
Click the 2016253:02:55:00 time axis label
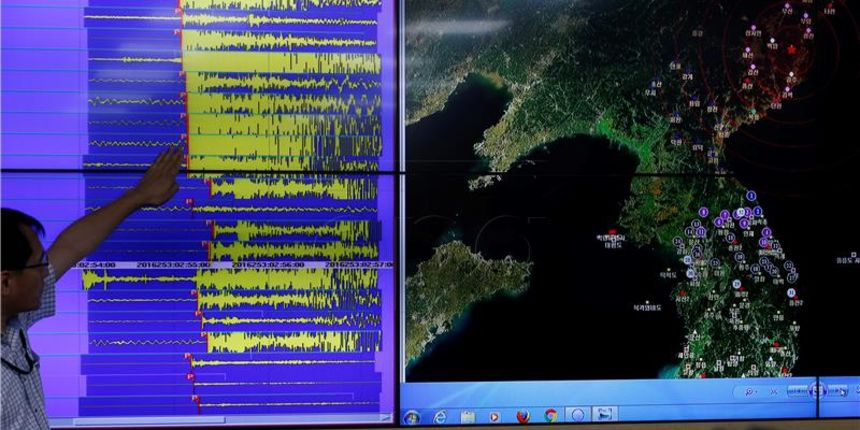pos(173,265)
